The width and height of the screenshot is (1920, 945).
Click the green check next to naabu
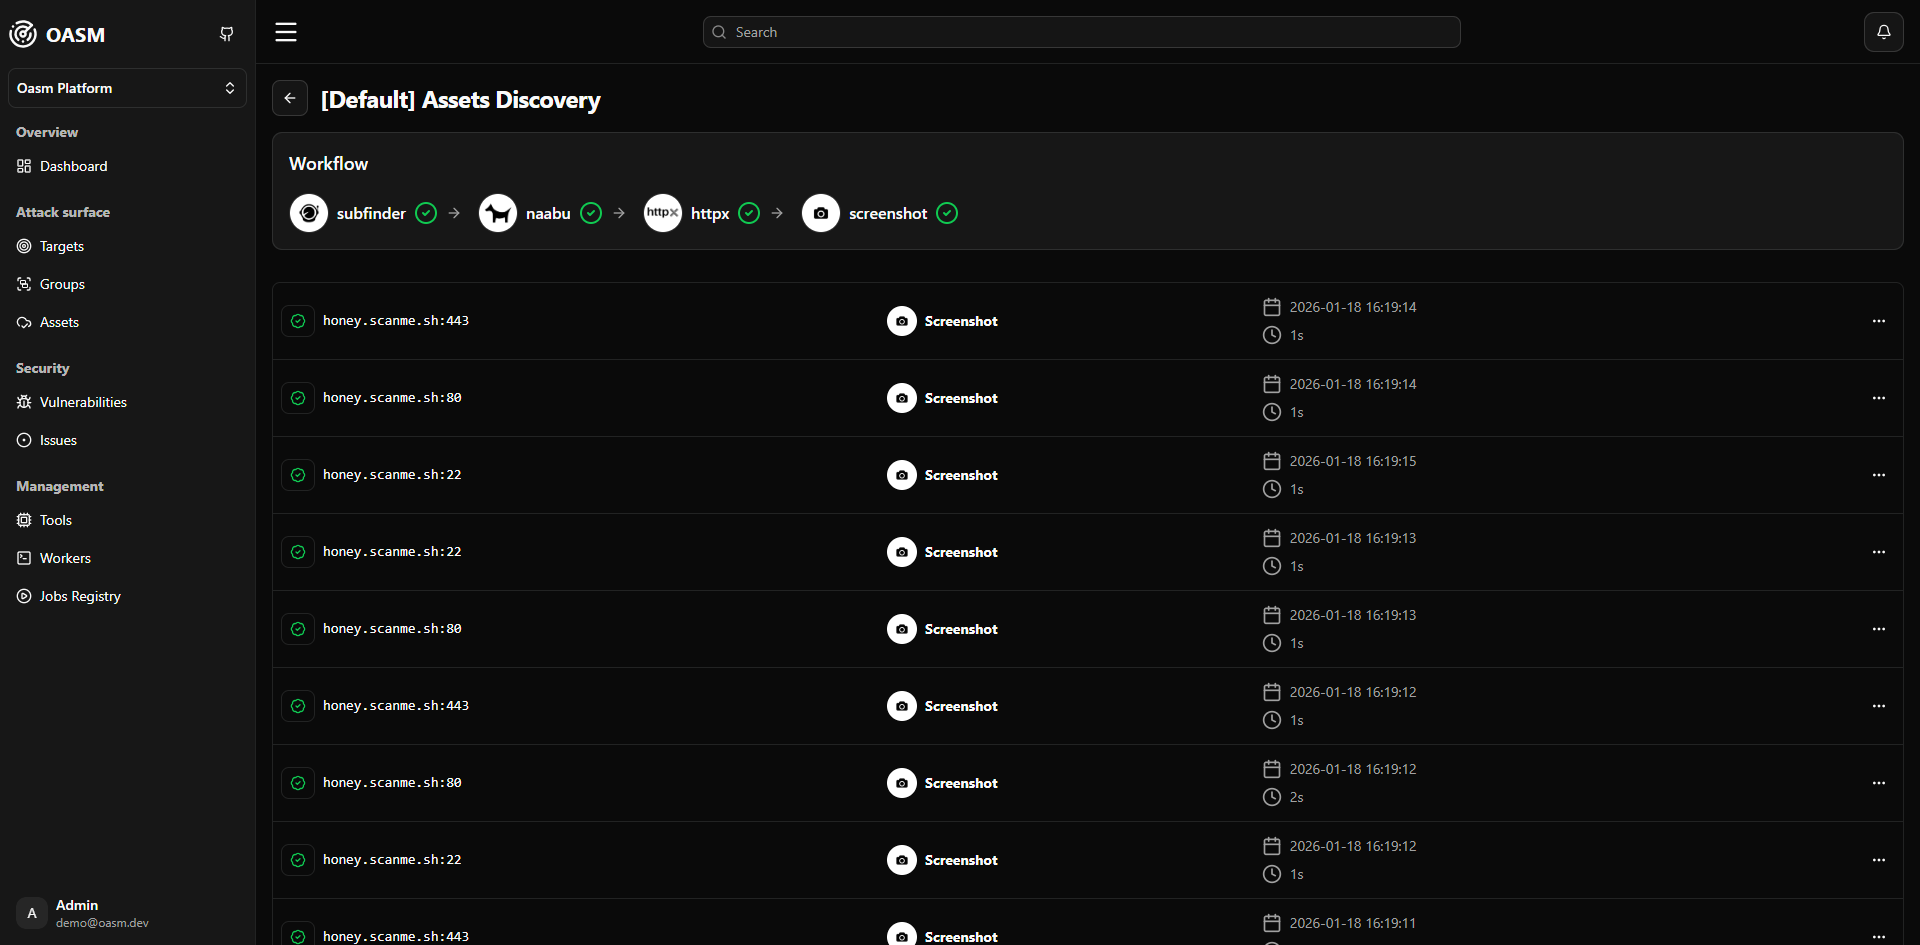click(x=591, y=213)
